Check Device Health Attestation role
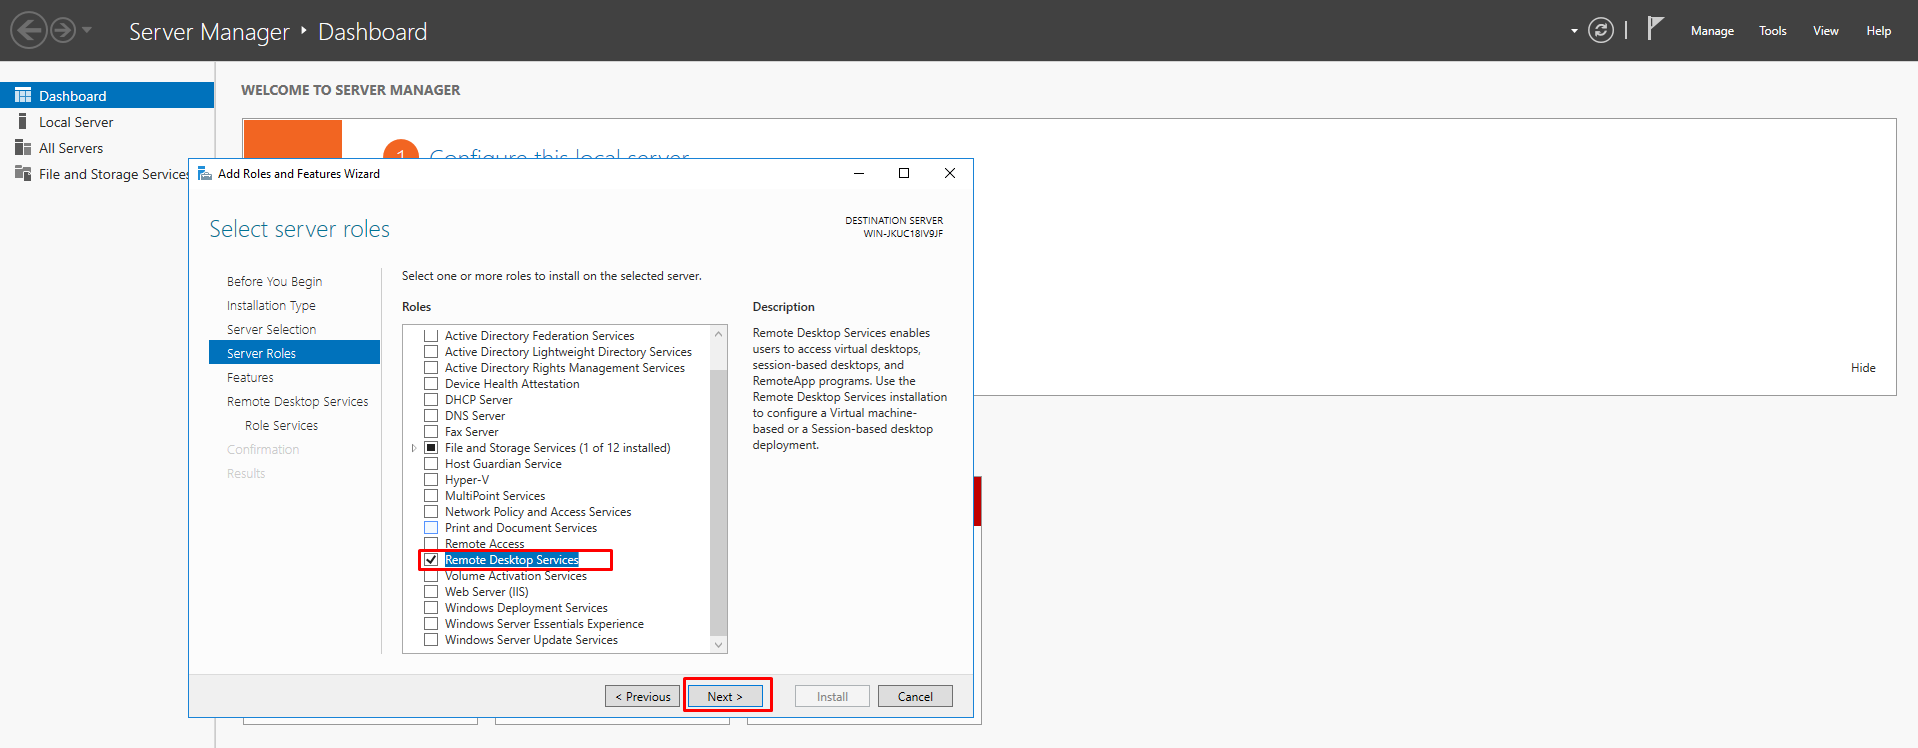Viewport: 1918px width, 748px height. point(431,384)
